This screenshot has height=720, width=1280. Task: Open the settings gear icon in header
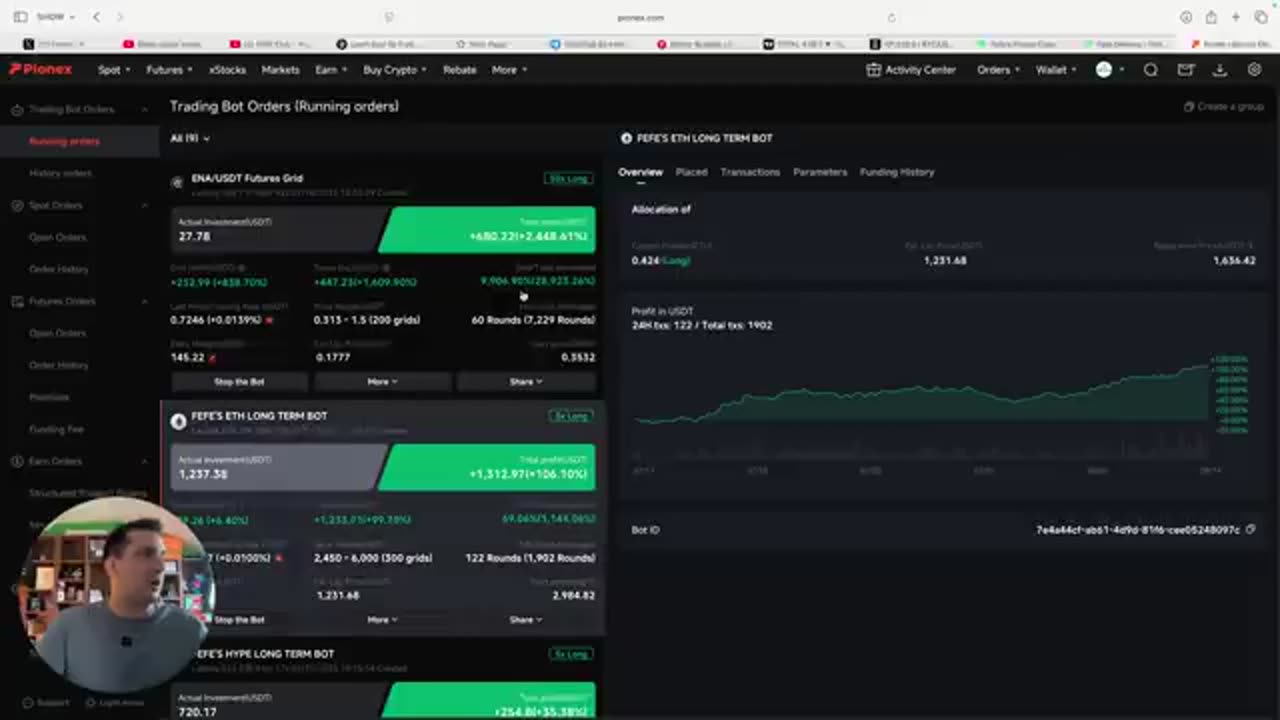pos(1254,70)
